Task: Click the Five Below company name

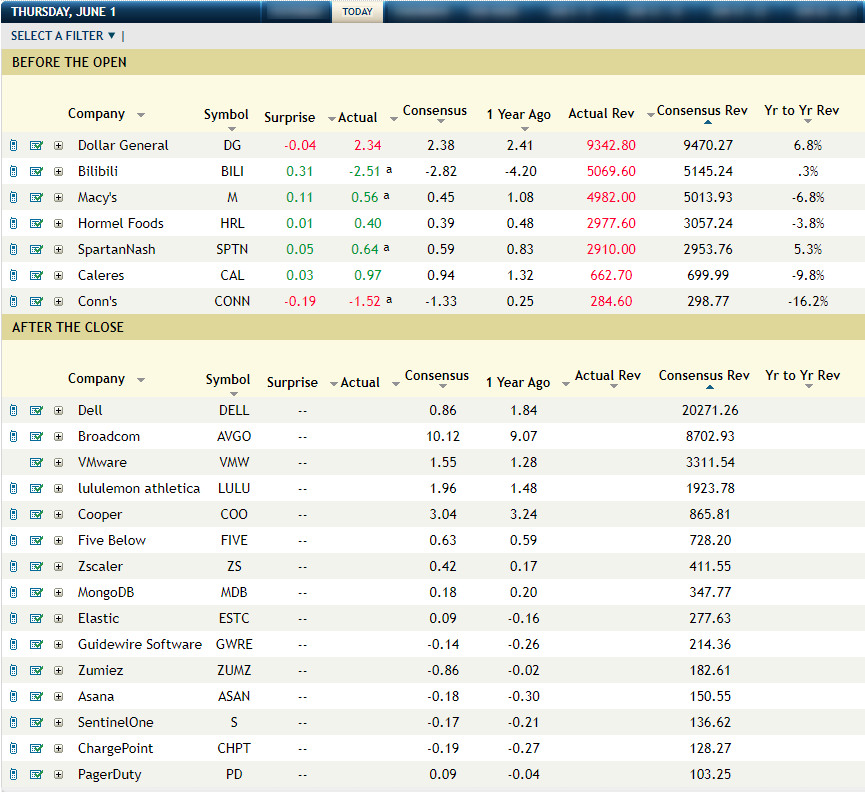Action: point(112,541)
